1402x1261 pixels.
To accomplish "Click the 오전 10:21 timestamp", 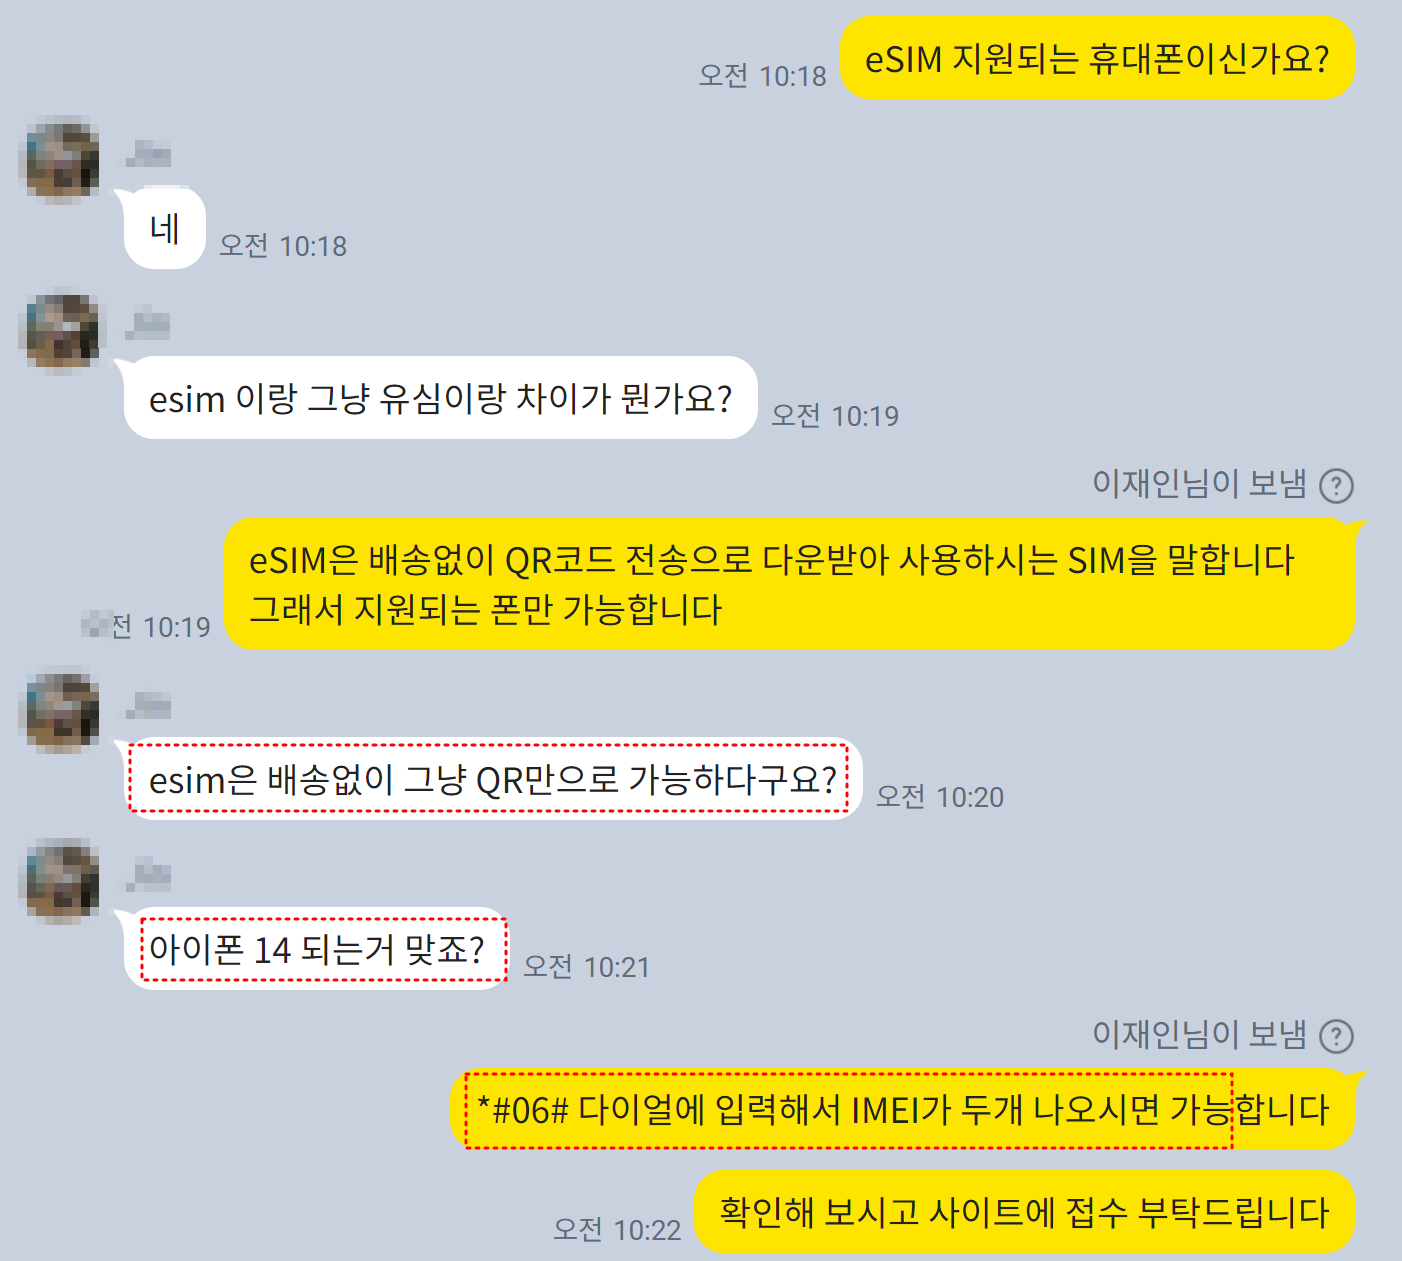I will tap(586, 966).
